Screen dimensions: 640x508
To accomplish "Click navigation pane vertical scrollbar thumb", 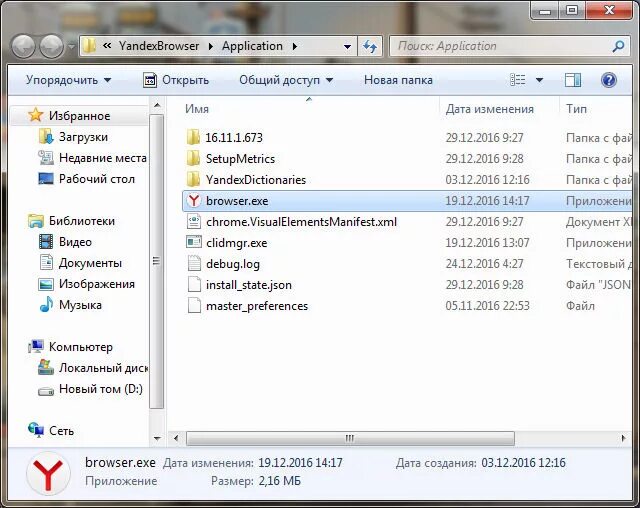I will click(x=157, y=261).
